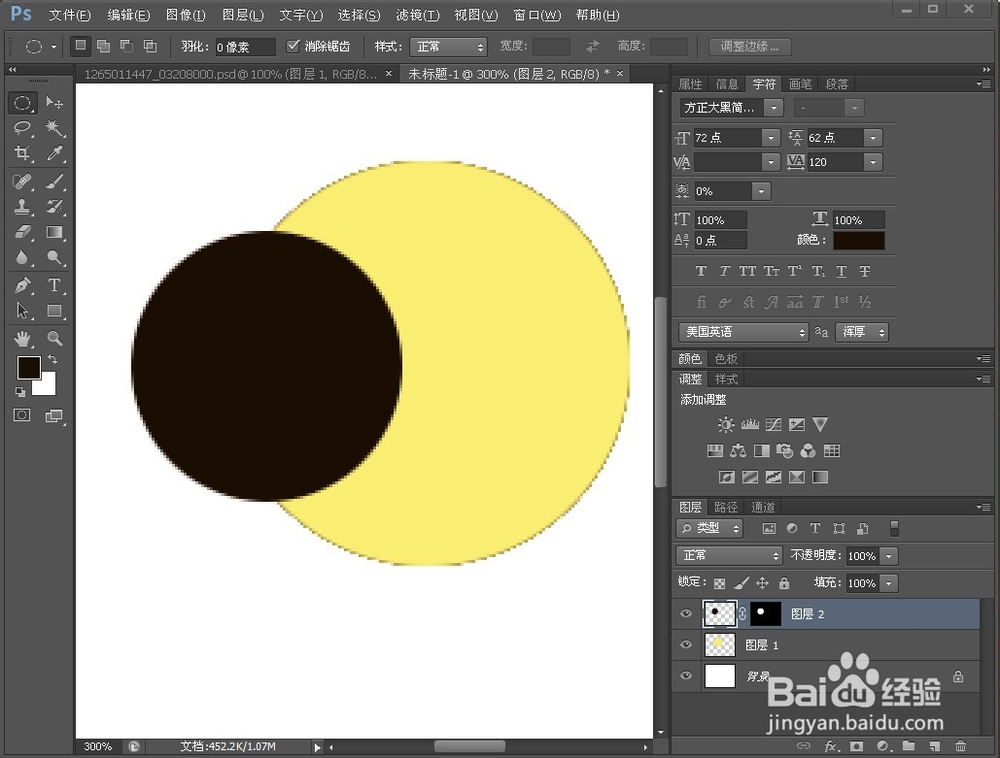Open the 图像(I) menu
The height and width of the screenshot is (758, 1000).
tap(186, 15)
